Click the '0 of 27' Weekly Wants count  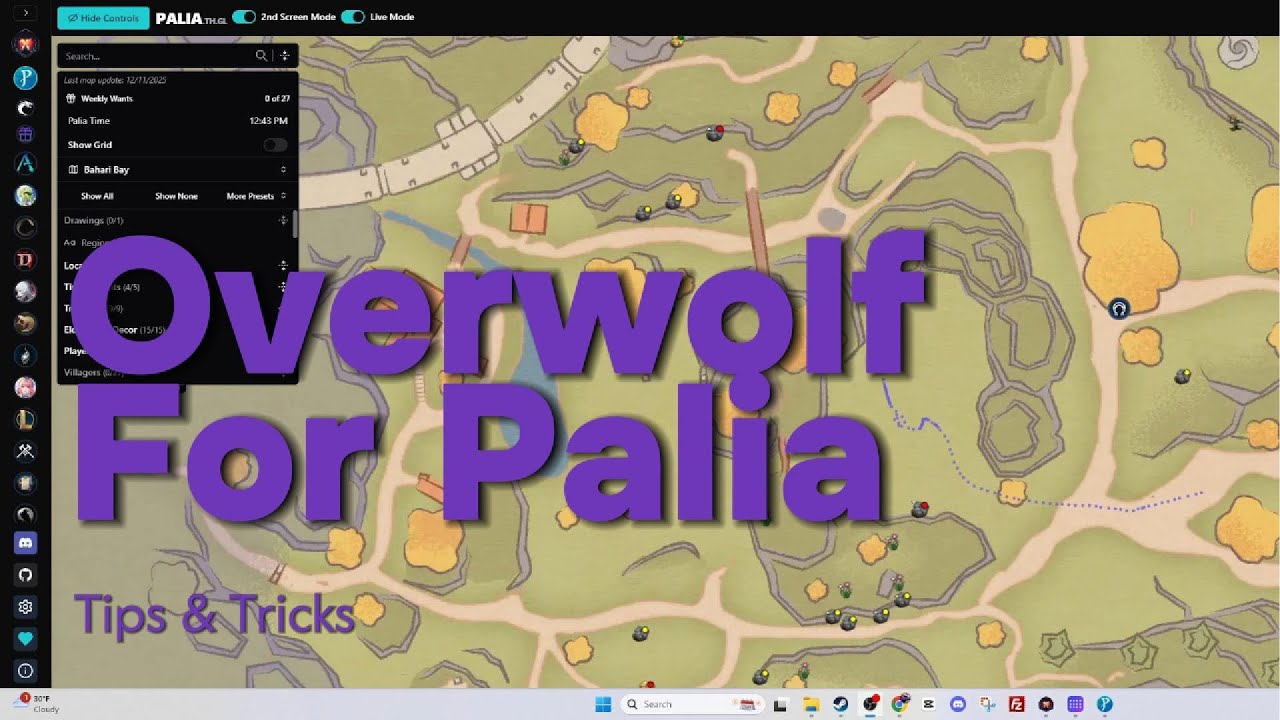coord(277,99)
